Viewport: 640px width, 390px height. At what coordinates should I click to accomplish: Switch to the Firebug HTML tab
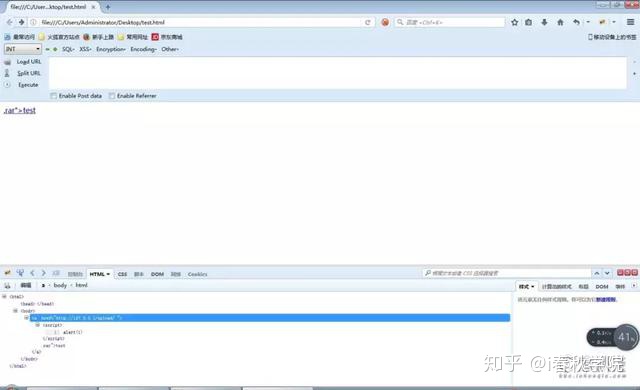[100, 274]
